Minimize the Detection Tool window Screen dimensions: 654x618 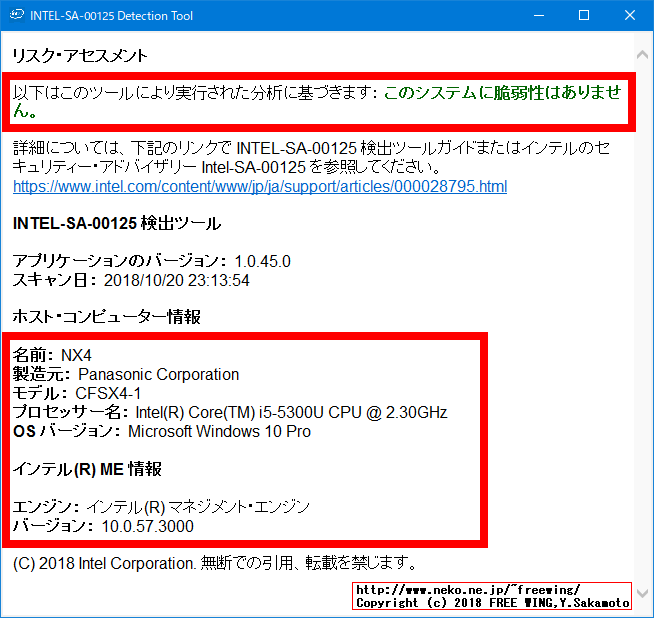tap(539, 15)
